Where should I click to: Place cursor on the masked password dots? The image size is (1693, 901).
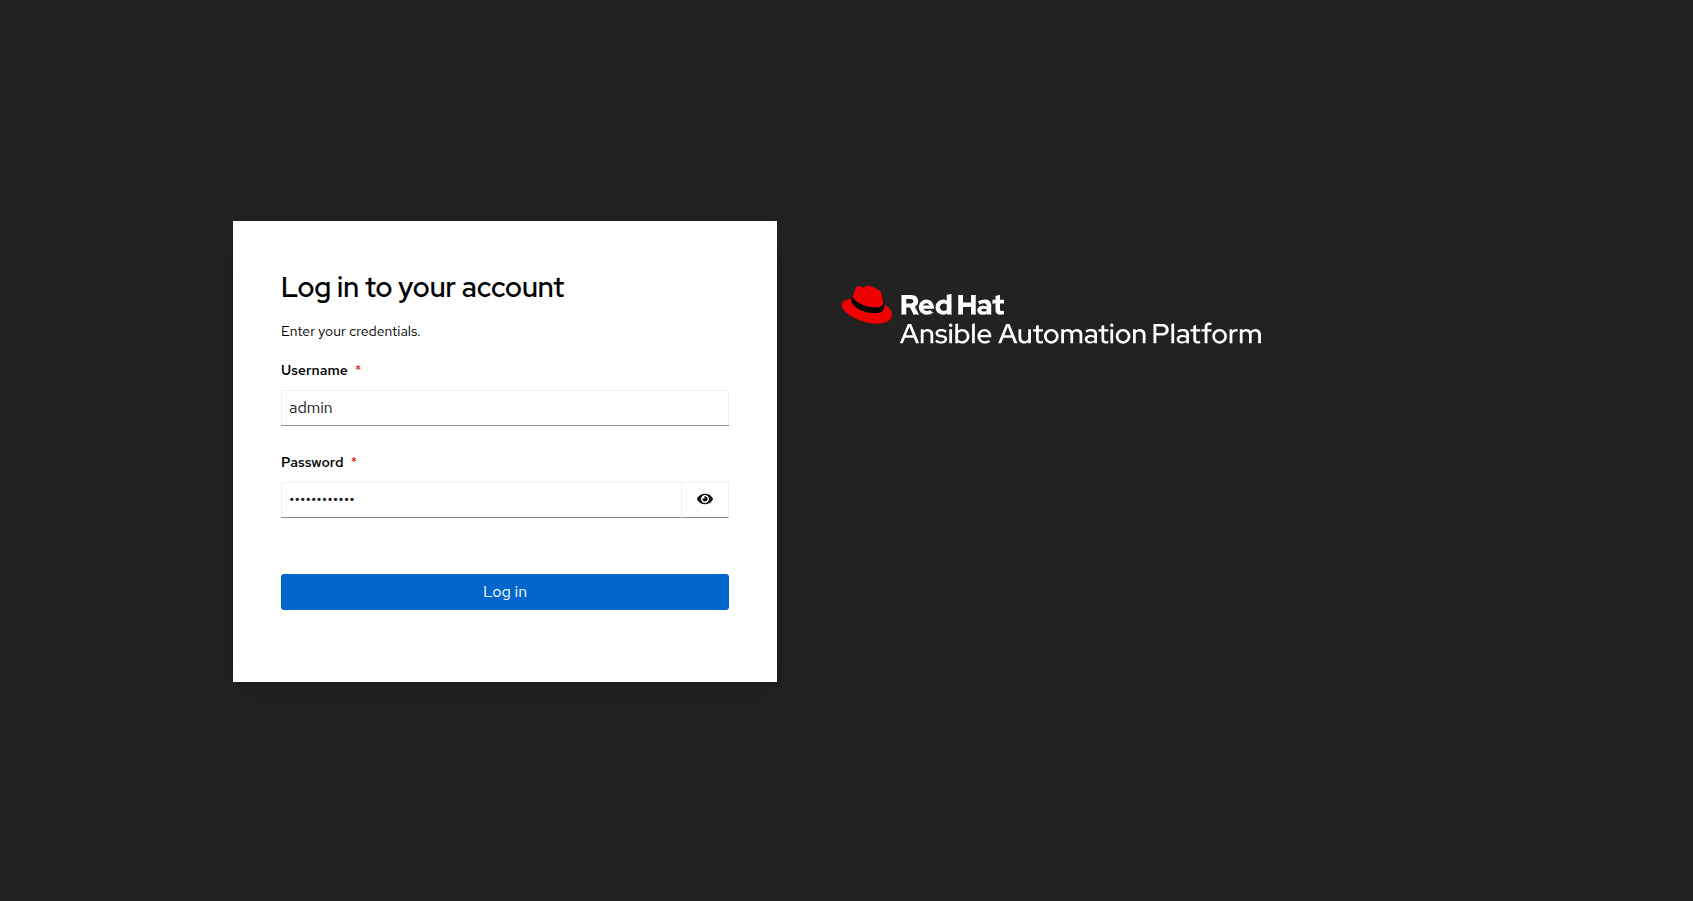click(x=322, y=499)
